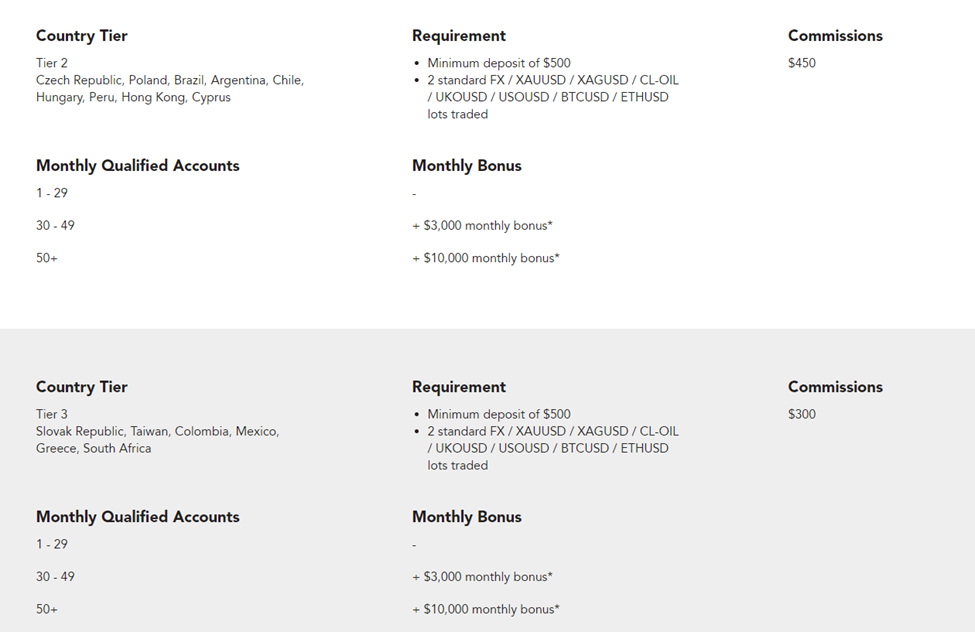Screen dimensions: 975x632
Task: Click the Tier 2 Commissions heading
Action: point(835,36)
